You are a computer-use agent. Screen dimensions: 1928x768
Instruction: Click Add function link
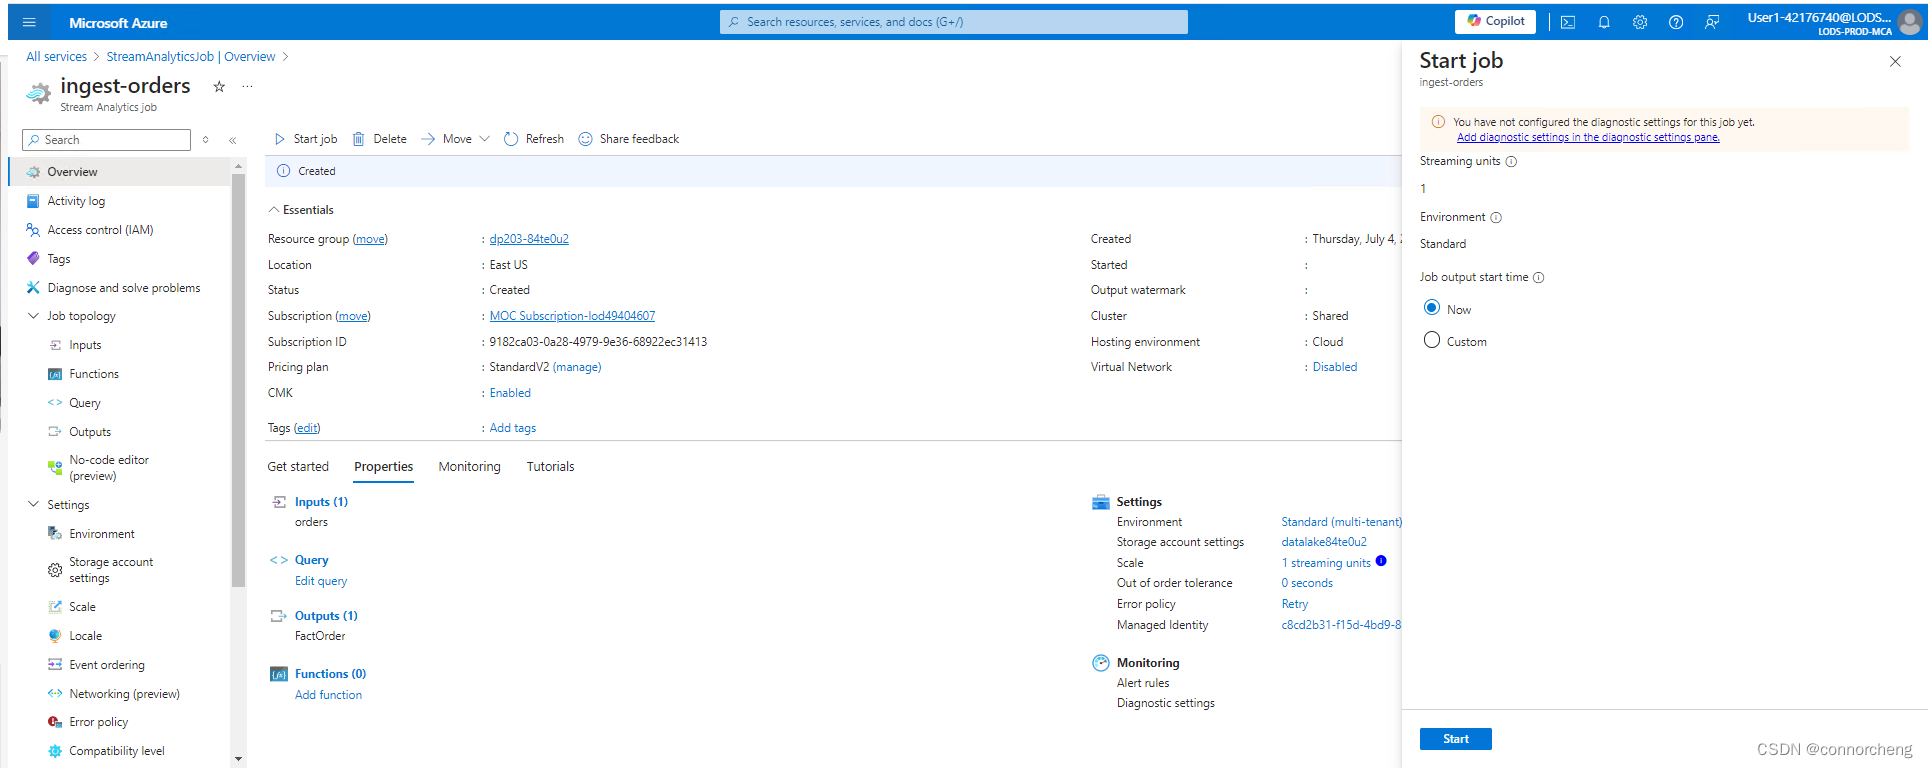tap(328, 695)
